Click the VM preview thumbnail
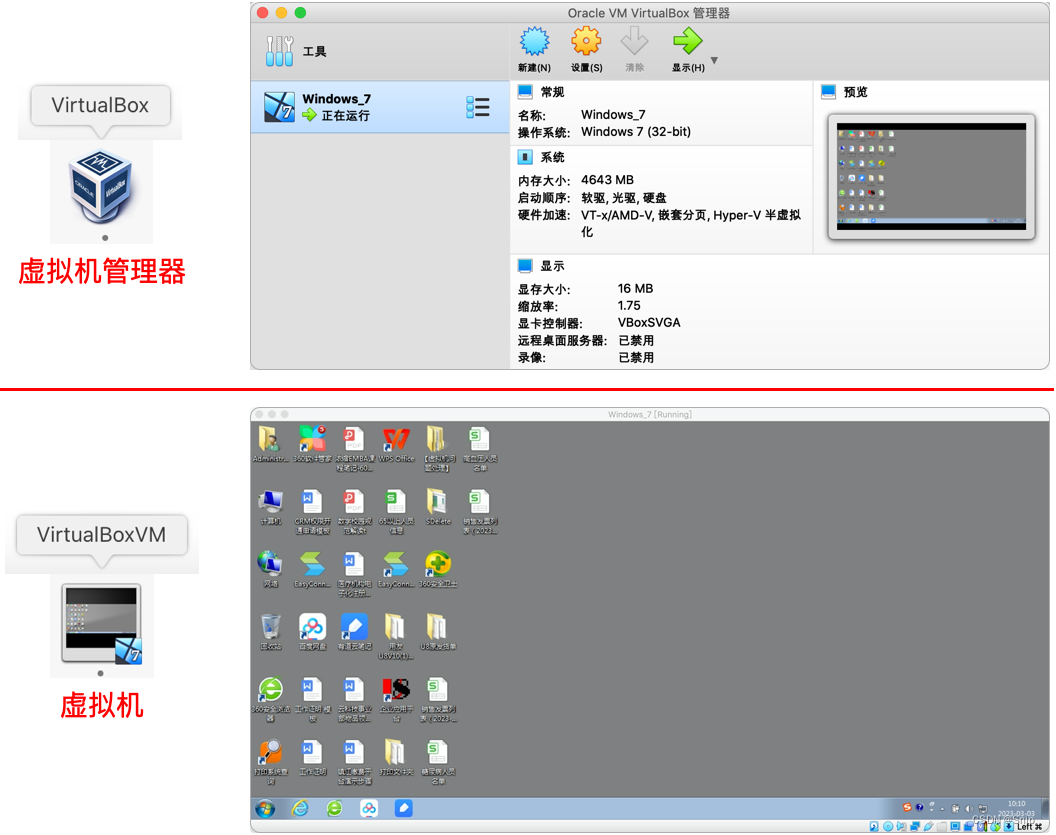This screenshot has width=1056, height=835. (x=931, y=176)
